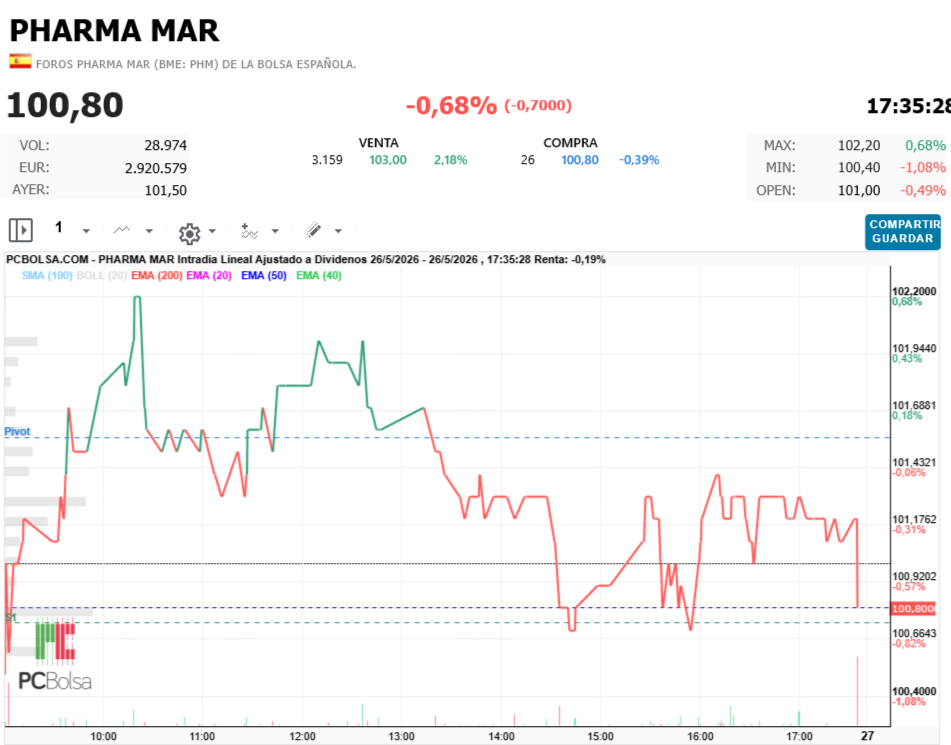
Task: Click the VENTA change 2,18%
Action: (451, 160)
